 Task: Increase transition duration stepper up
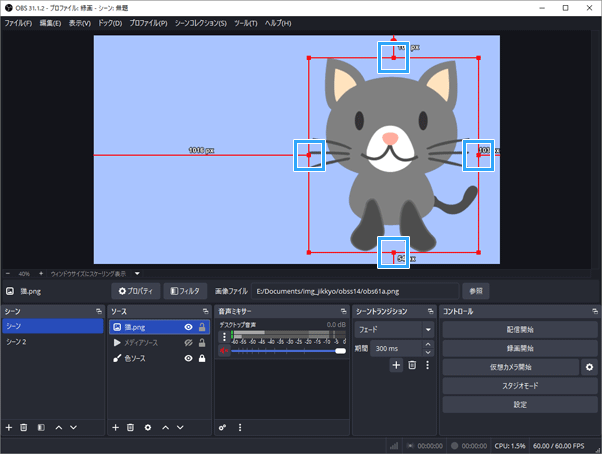(x=428, y=344)
